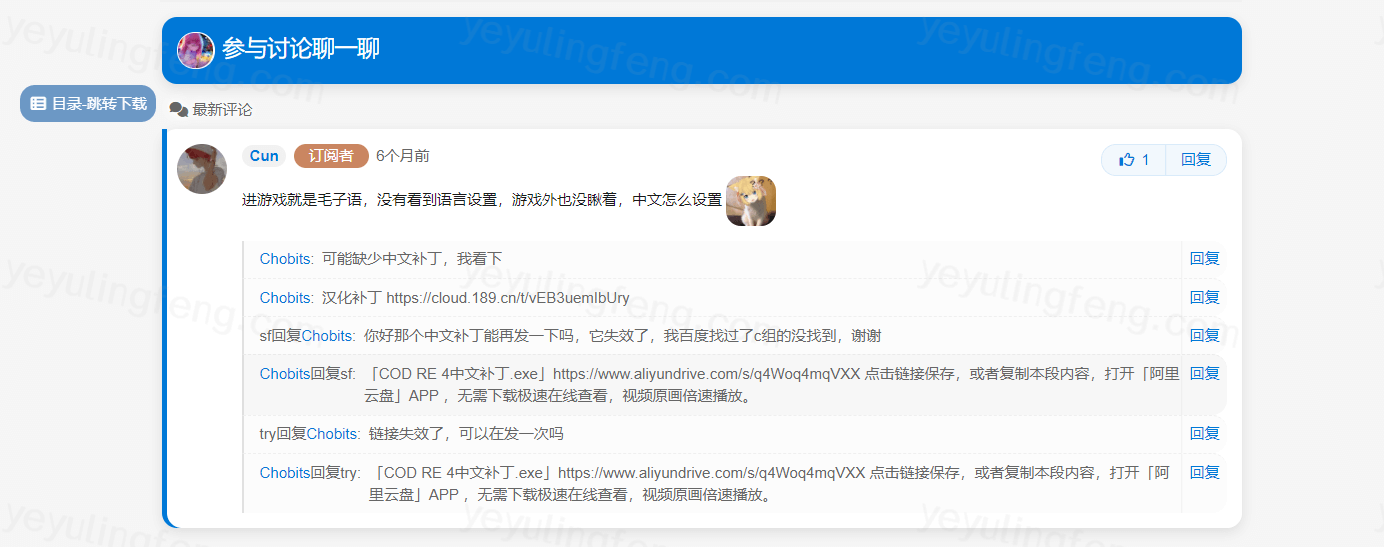The height and width of the screenshot is (547, 1384).
Task: Reply to Chobits回复try comment
Action: [1204, 473]
